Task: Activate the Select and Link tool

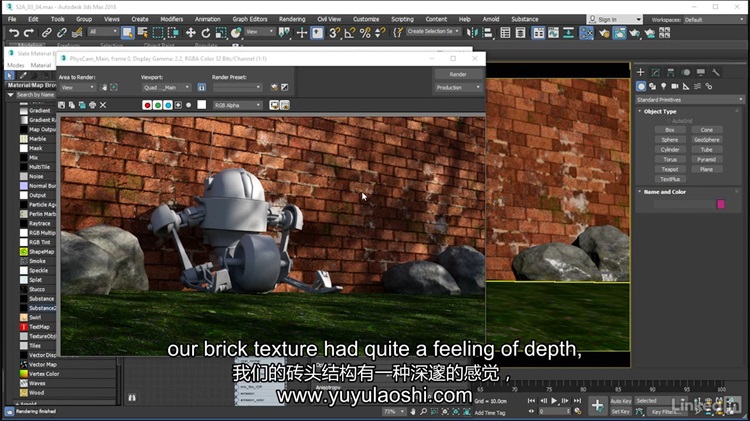Action: (46, 33)
